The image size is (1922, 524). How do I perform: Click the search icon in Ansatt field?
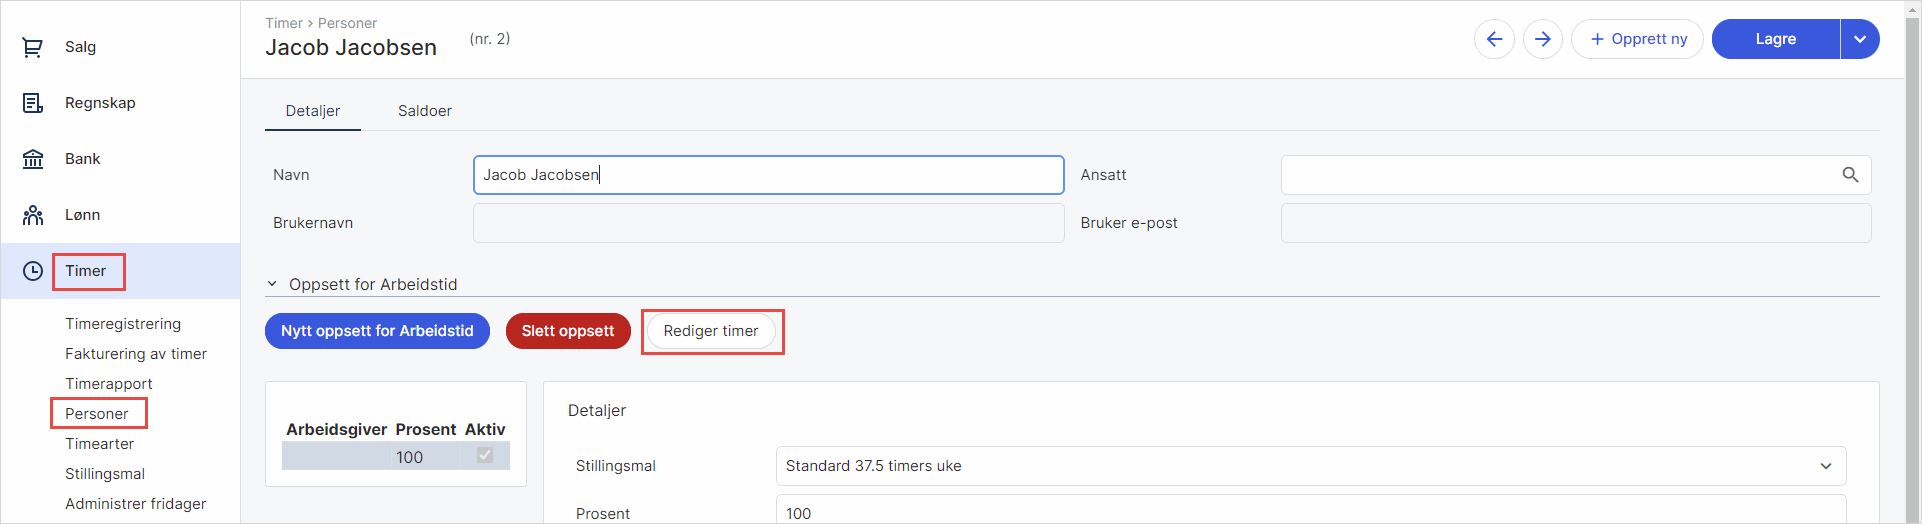pyautogui.click(x=1850, y=175)
